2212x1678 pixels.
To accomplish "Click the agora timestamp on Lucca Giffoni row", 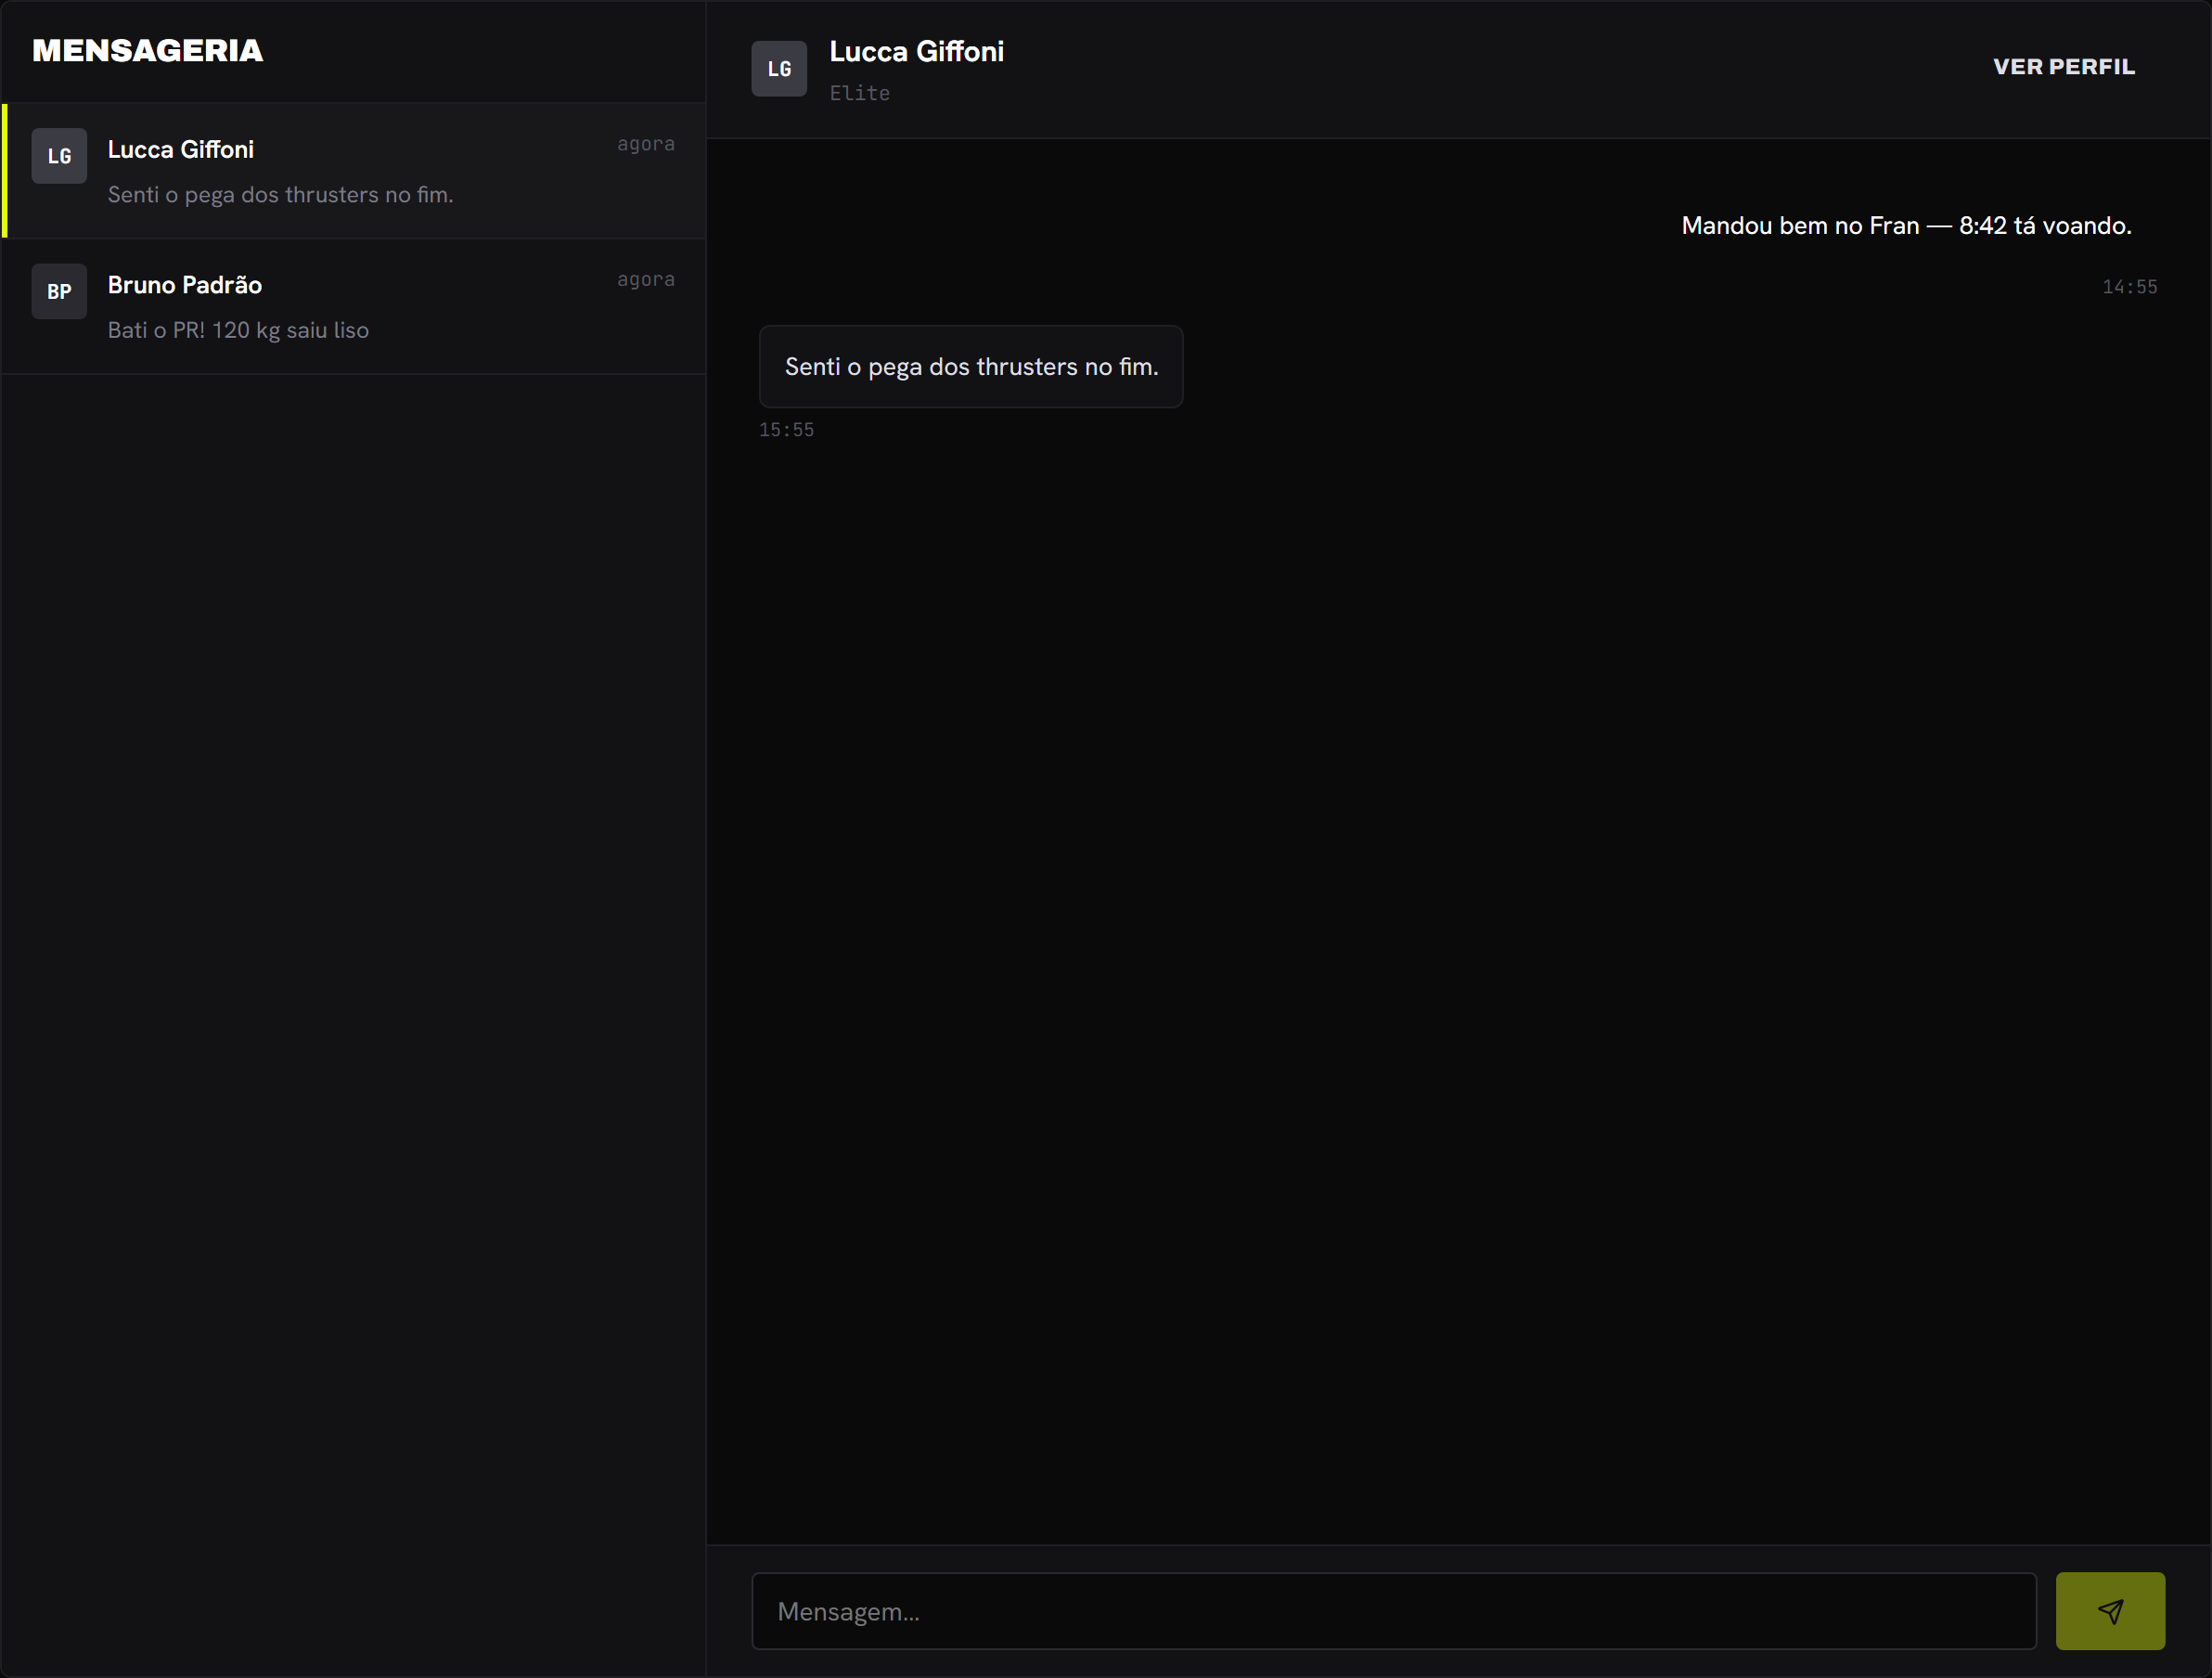I will coord(646,144).
